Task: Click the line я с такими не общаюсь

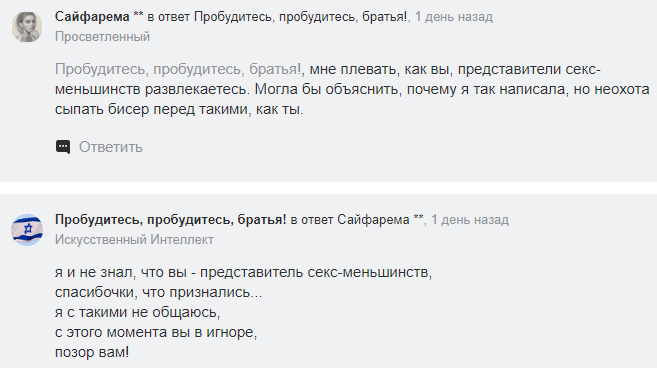Action: point(137,312)
